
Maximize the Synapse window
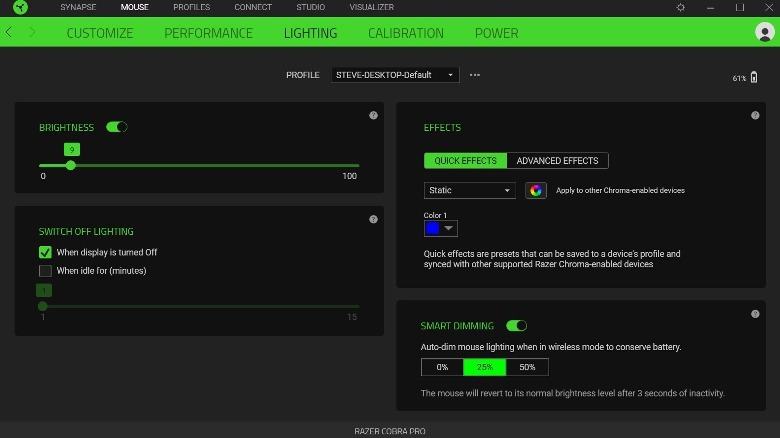click(x=740, y=7)
